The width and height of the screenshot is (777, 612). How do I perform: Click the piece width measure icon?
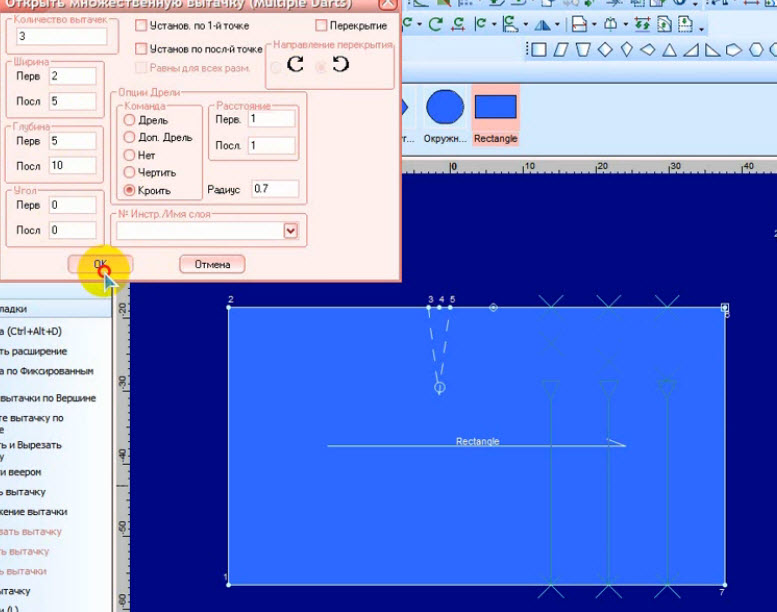[579, 24]
